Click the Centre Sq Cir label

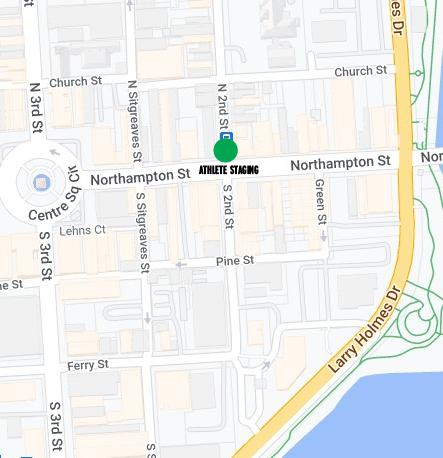55,195
